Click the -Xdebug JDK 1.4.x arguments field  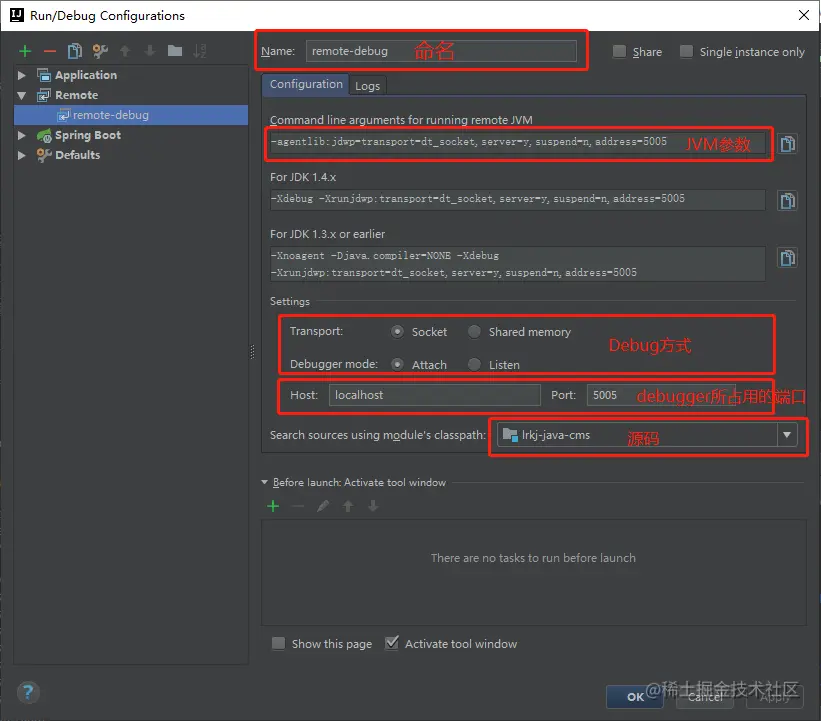click(517, 199)
